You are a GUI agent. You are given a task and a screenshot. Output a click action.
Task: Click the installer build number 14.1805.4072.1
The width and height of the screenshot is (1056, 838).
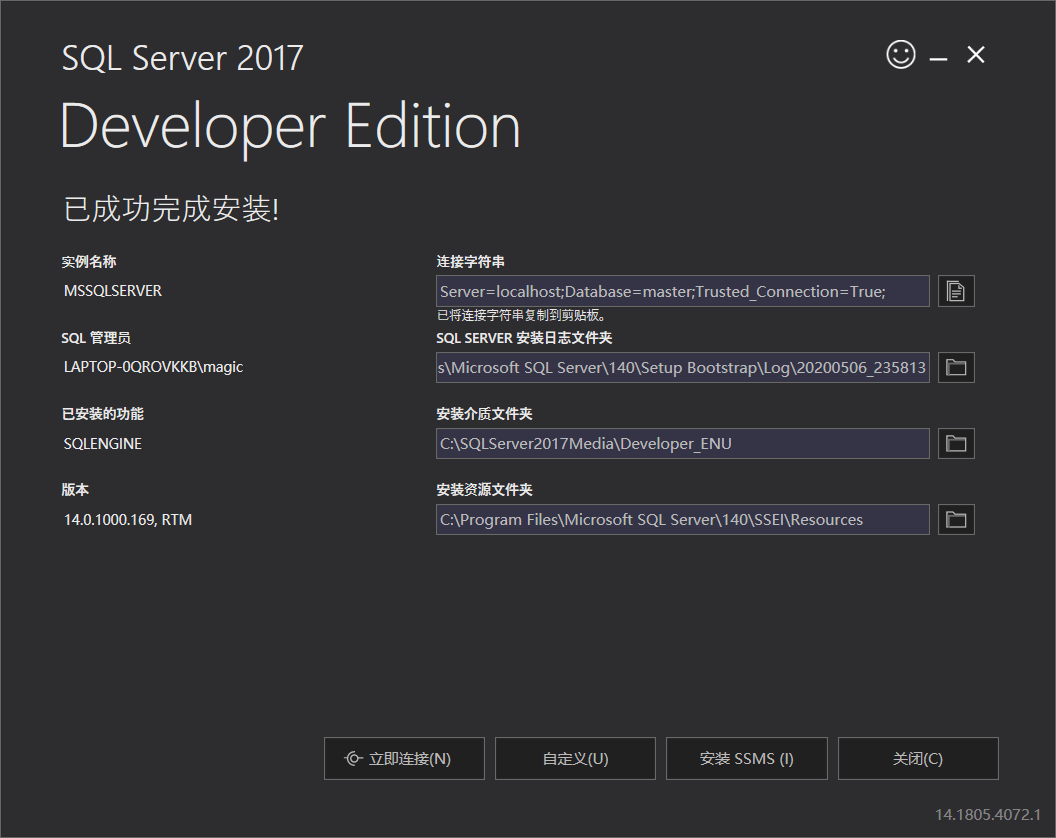click(987, 814)
